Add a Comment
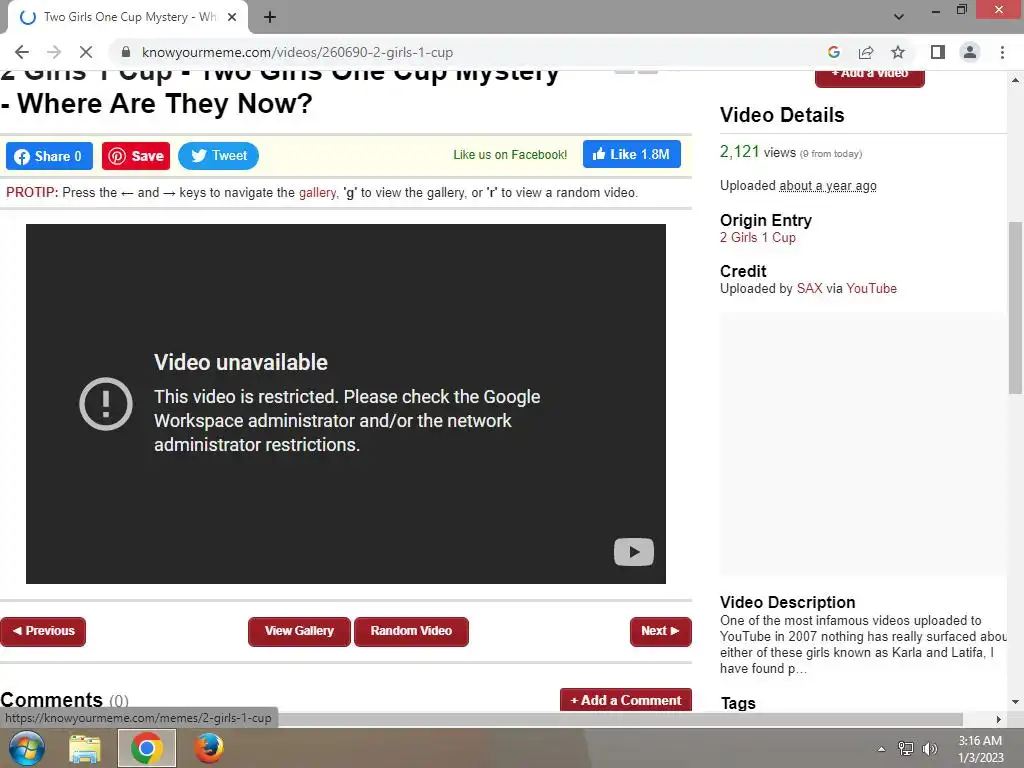Viewport: 1024px width, 768px height. point(626,700)
